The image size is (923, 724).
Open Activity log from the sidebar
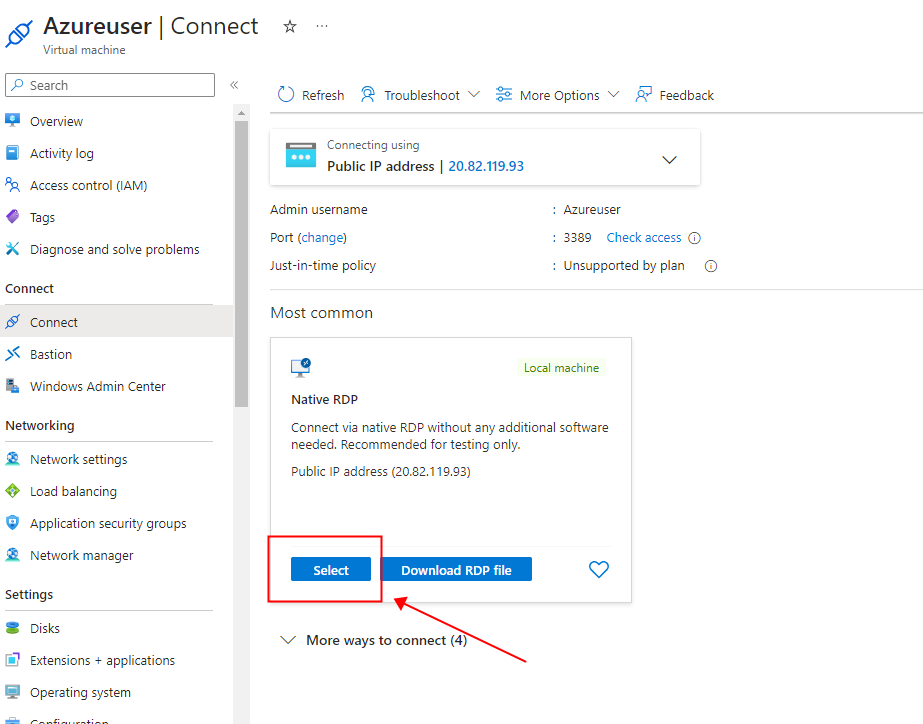61,153
